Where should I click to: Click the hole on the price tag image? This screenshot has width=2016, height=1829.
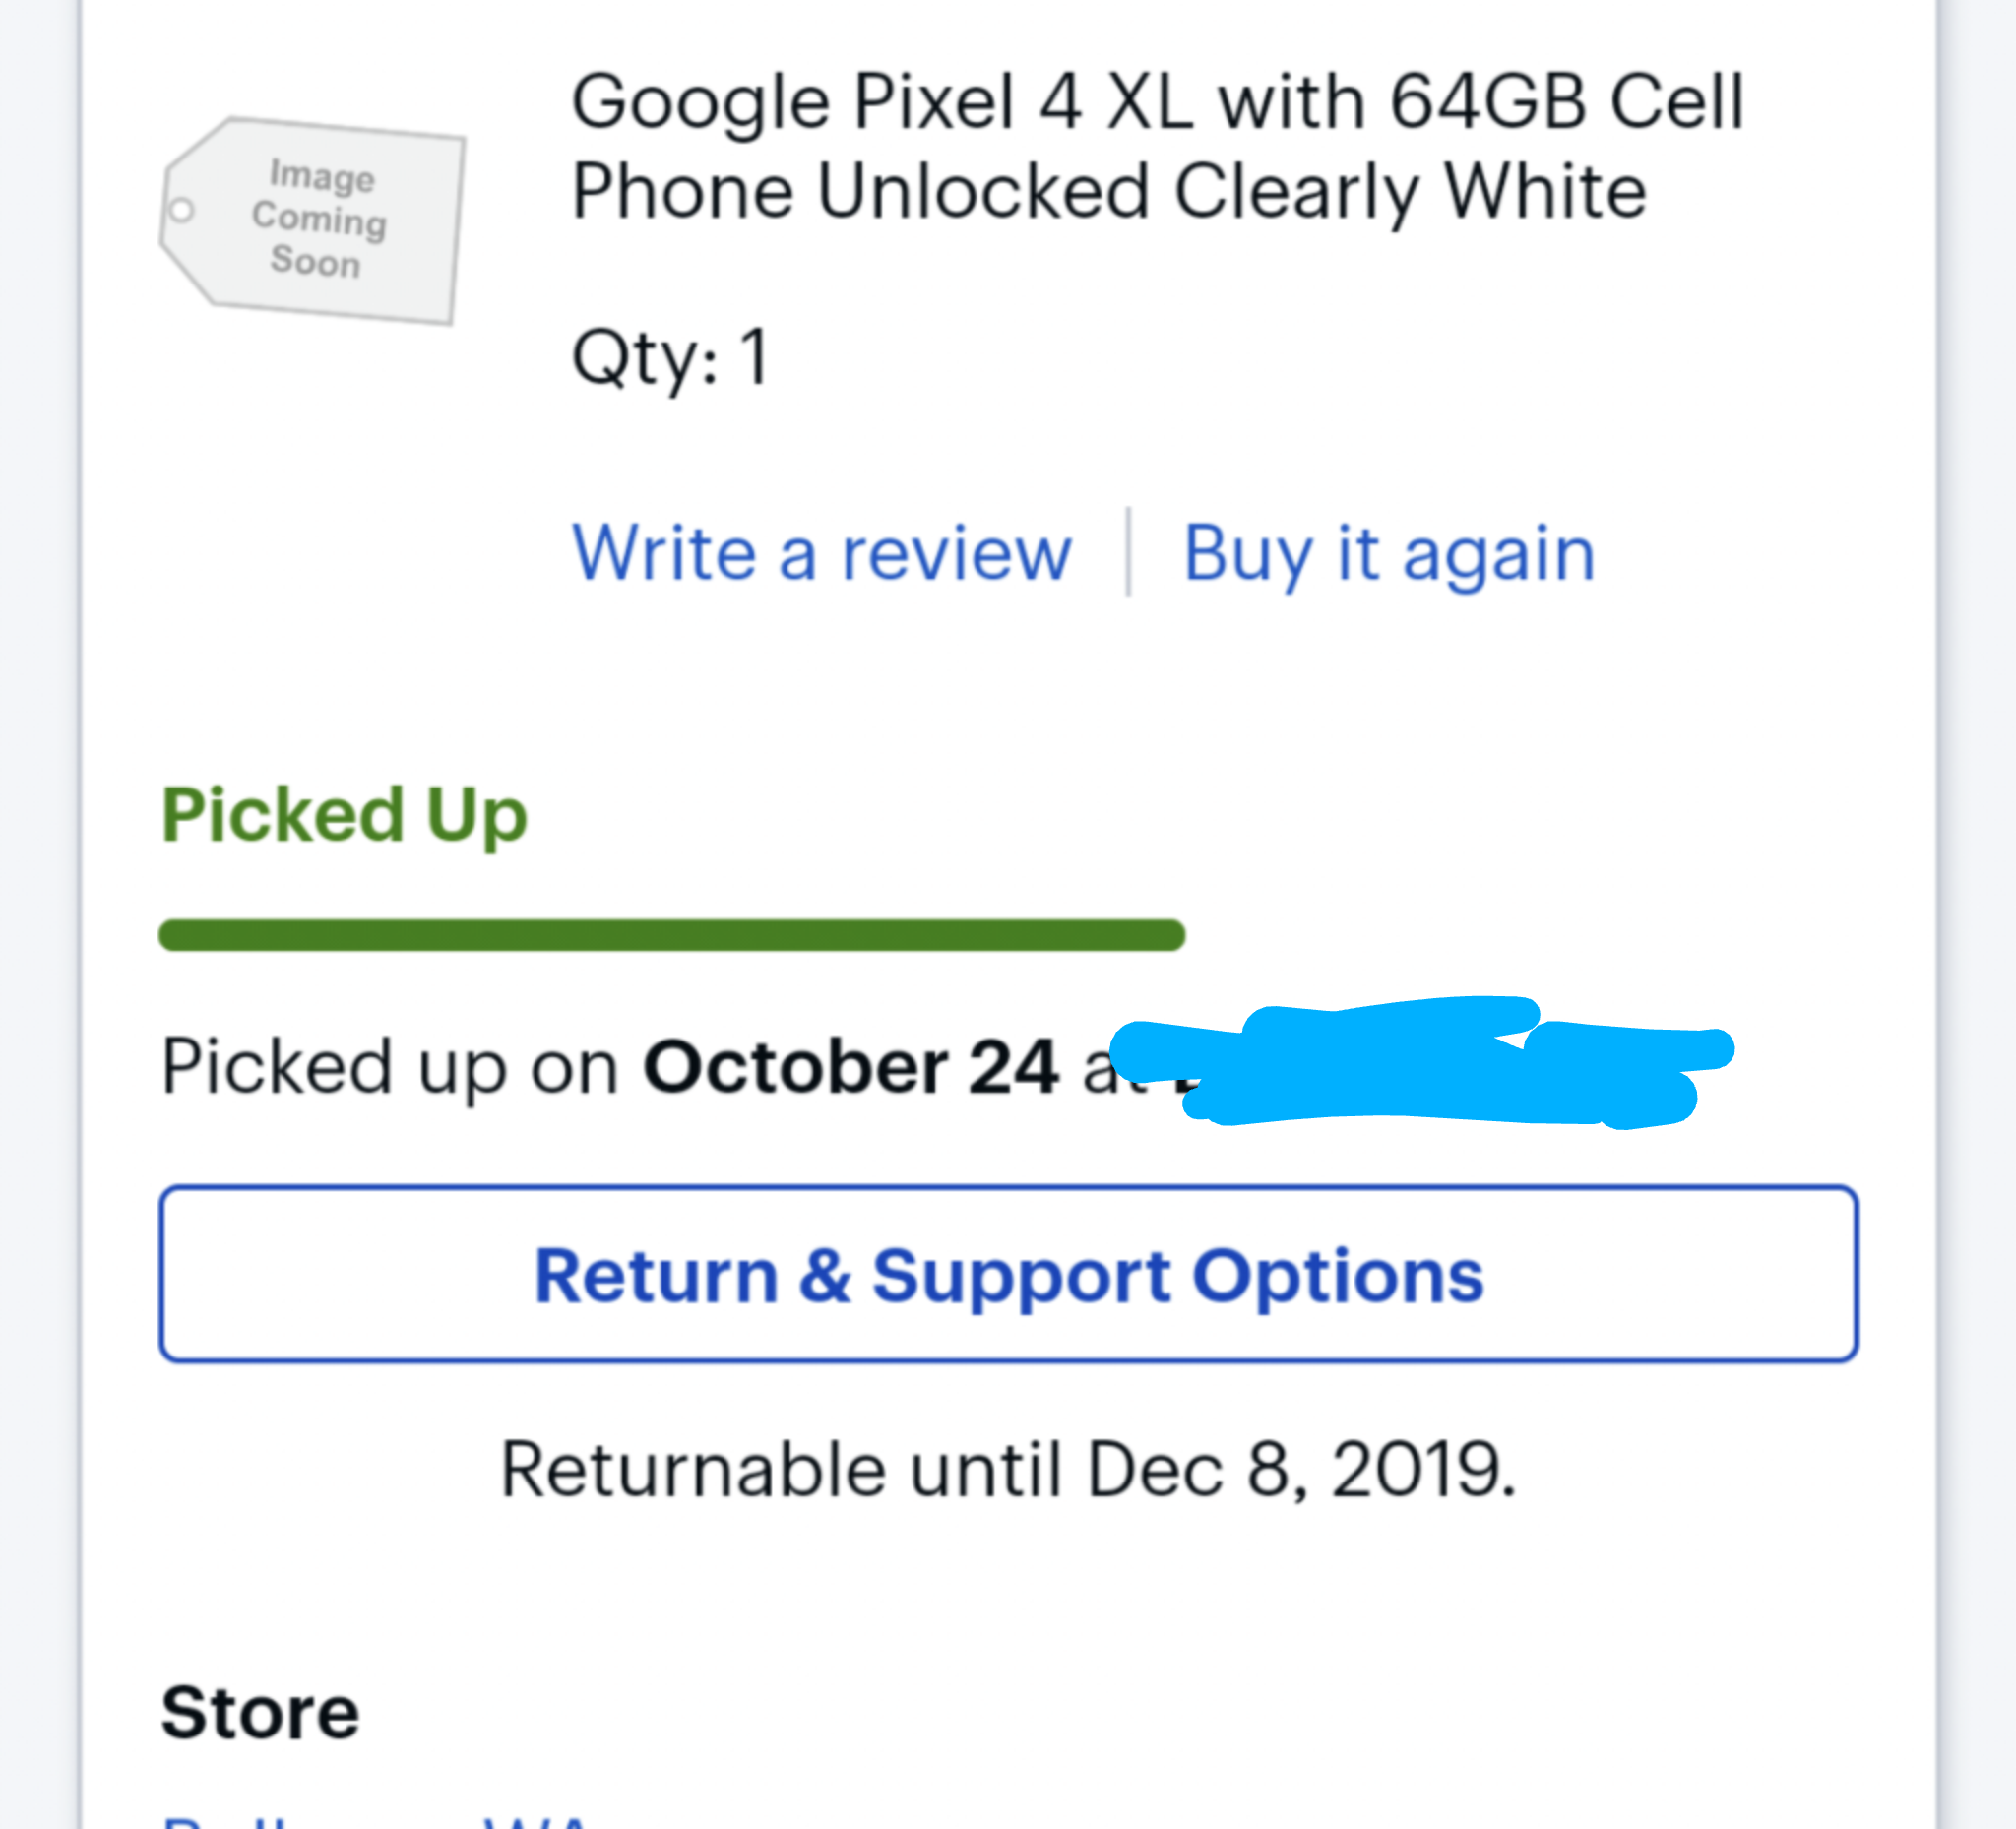point(182,211)
